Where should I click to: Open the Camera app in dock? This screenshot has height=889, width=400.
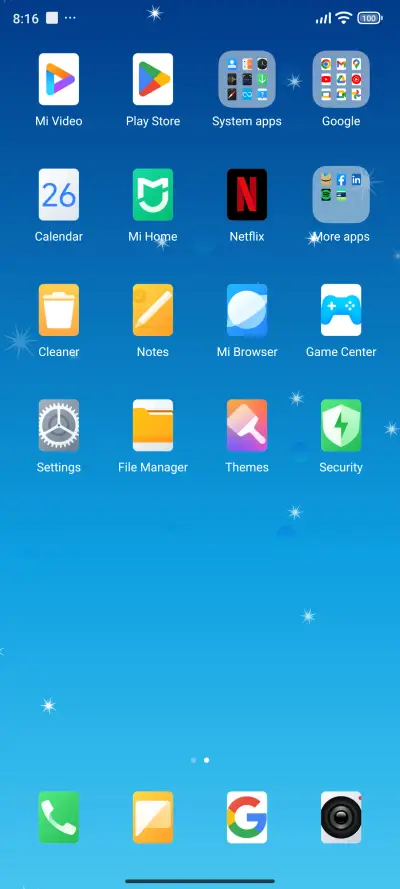coord(341,817)
